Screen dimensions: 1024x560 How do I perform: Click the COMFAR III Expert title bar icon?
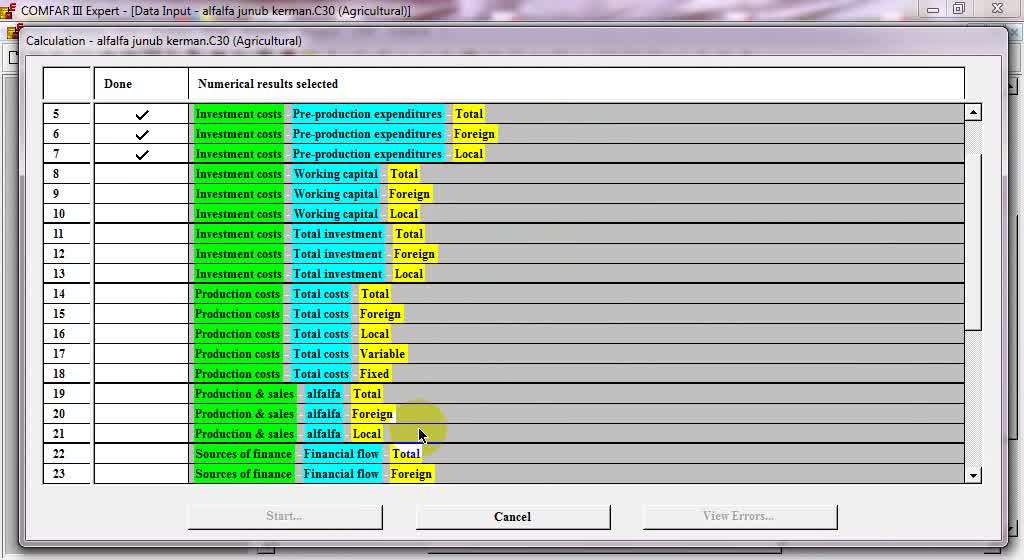pyautogui.click(x=9, y=11)
